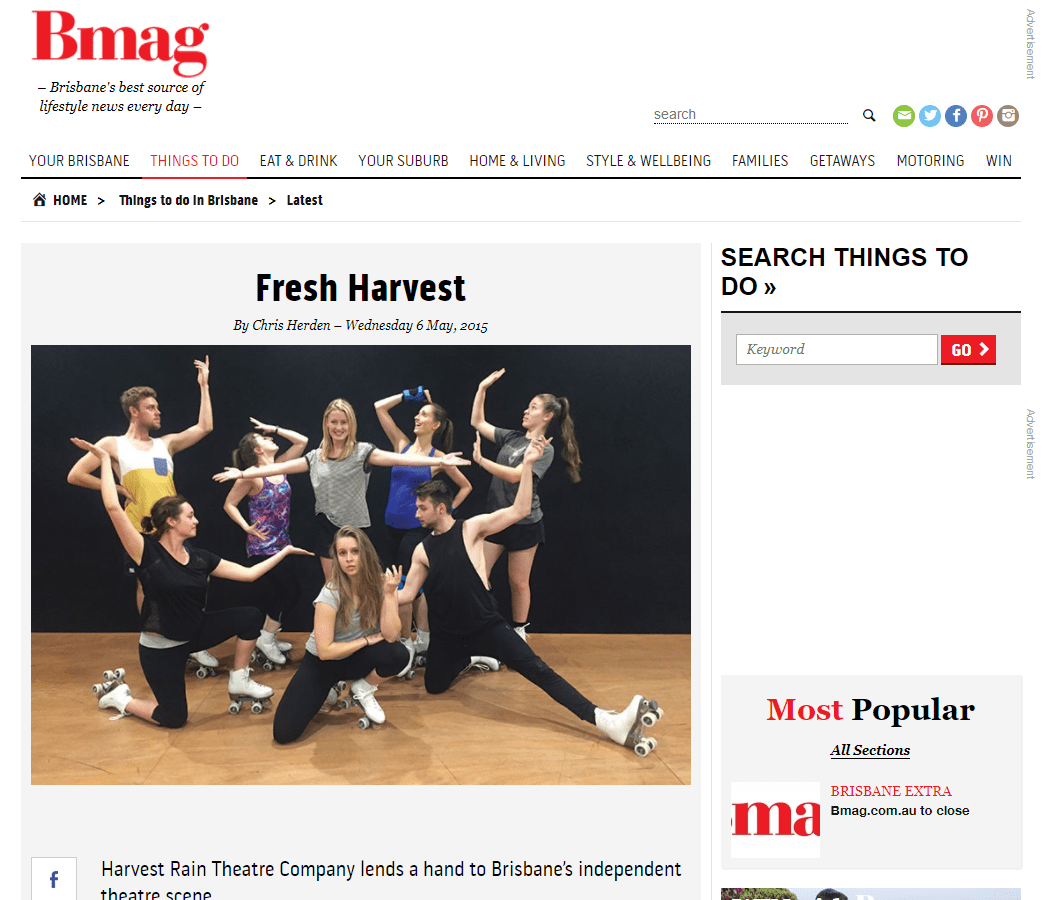Open the Brisbane Extra article thumbnail
The image size is (1053, 900).
click(x=776, y=819)
